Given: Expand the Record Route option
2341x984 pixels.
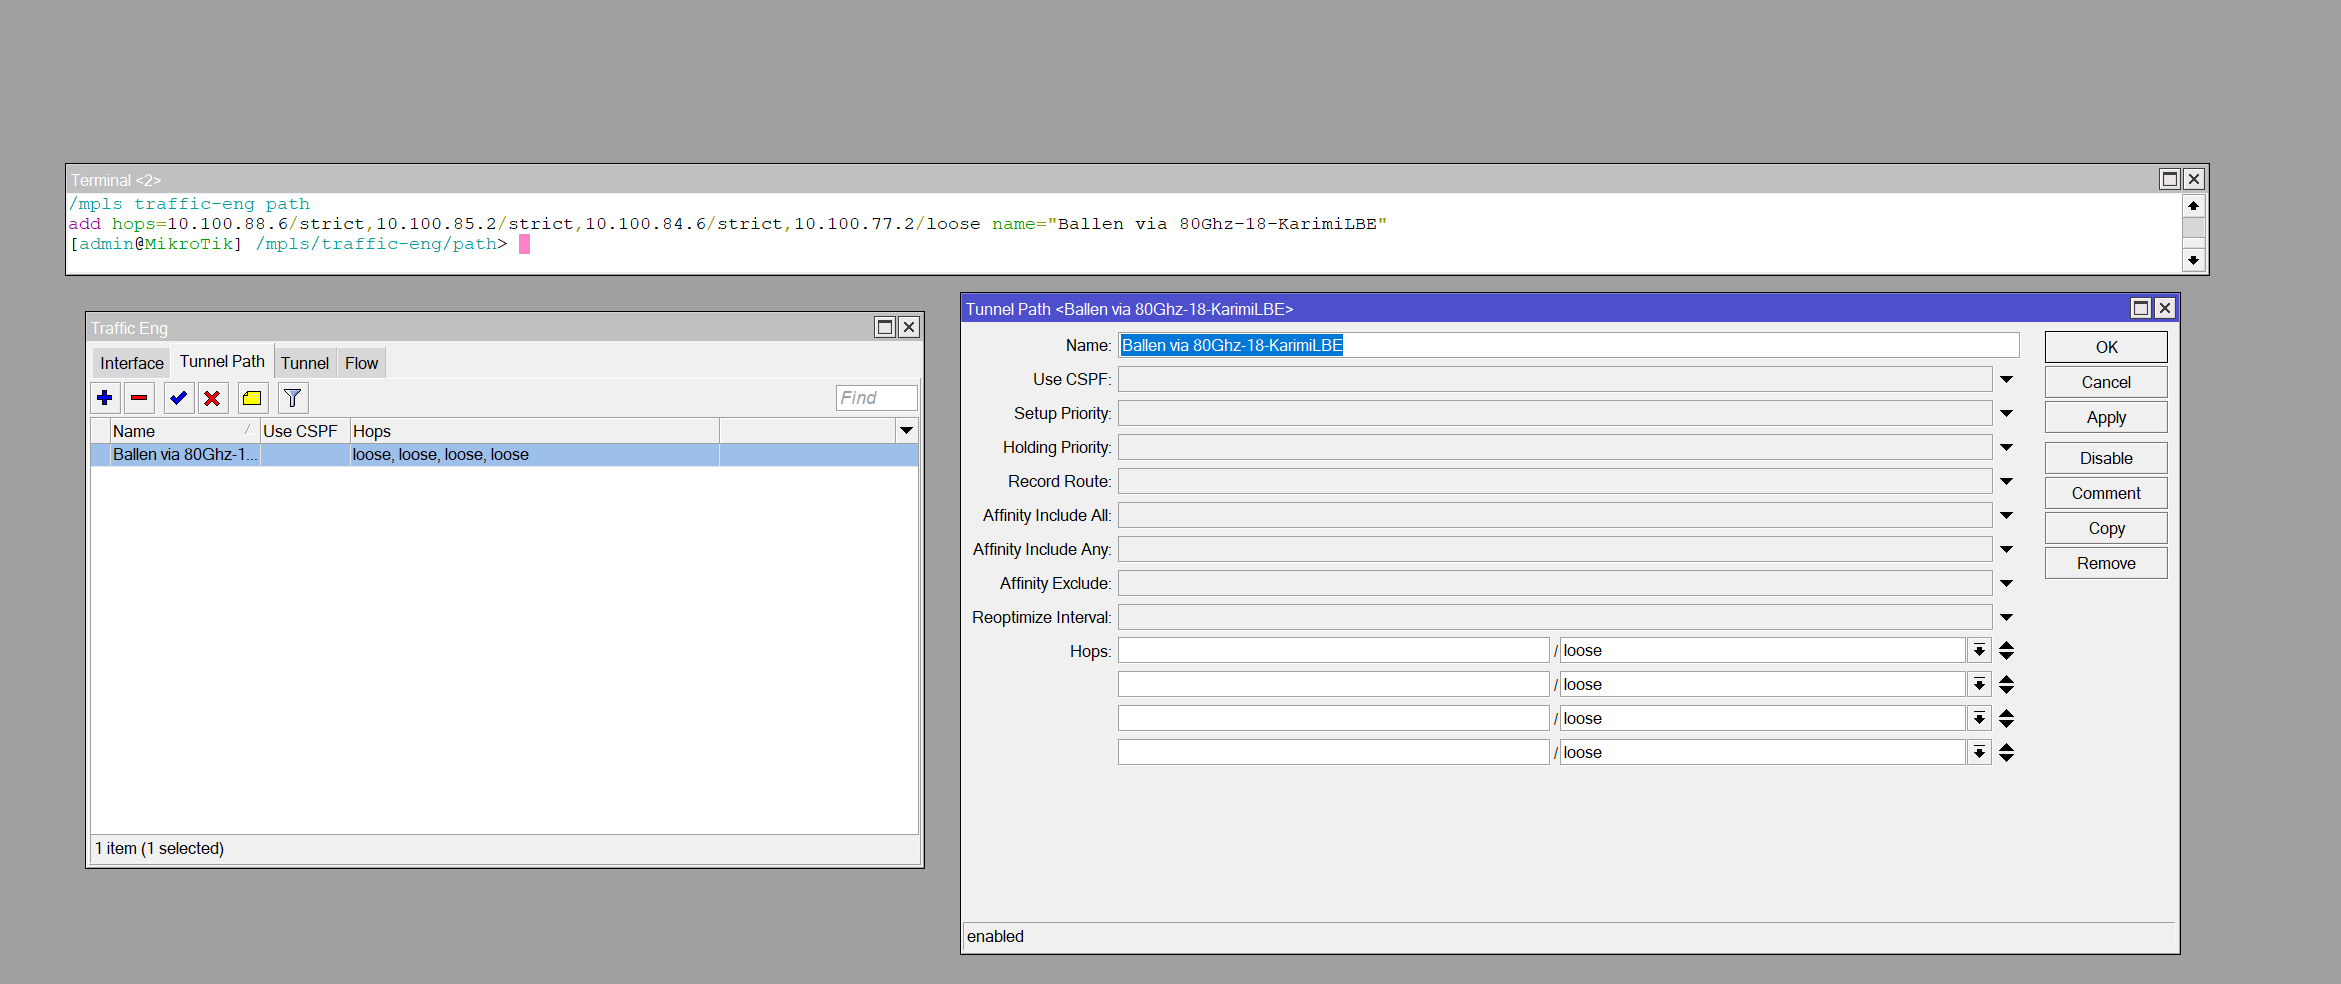Looking at the screenshot, I should click(x=2006, y=482).
